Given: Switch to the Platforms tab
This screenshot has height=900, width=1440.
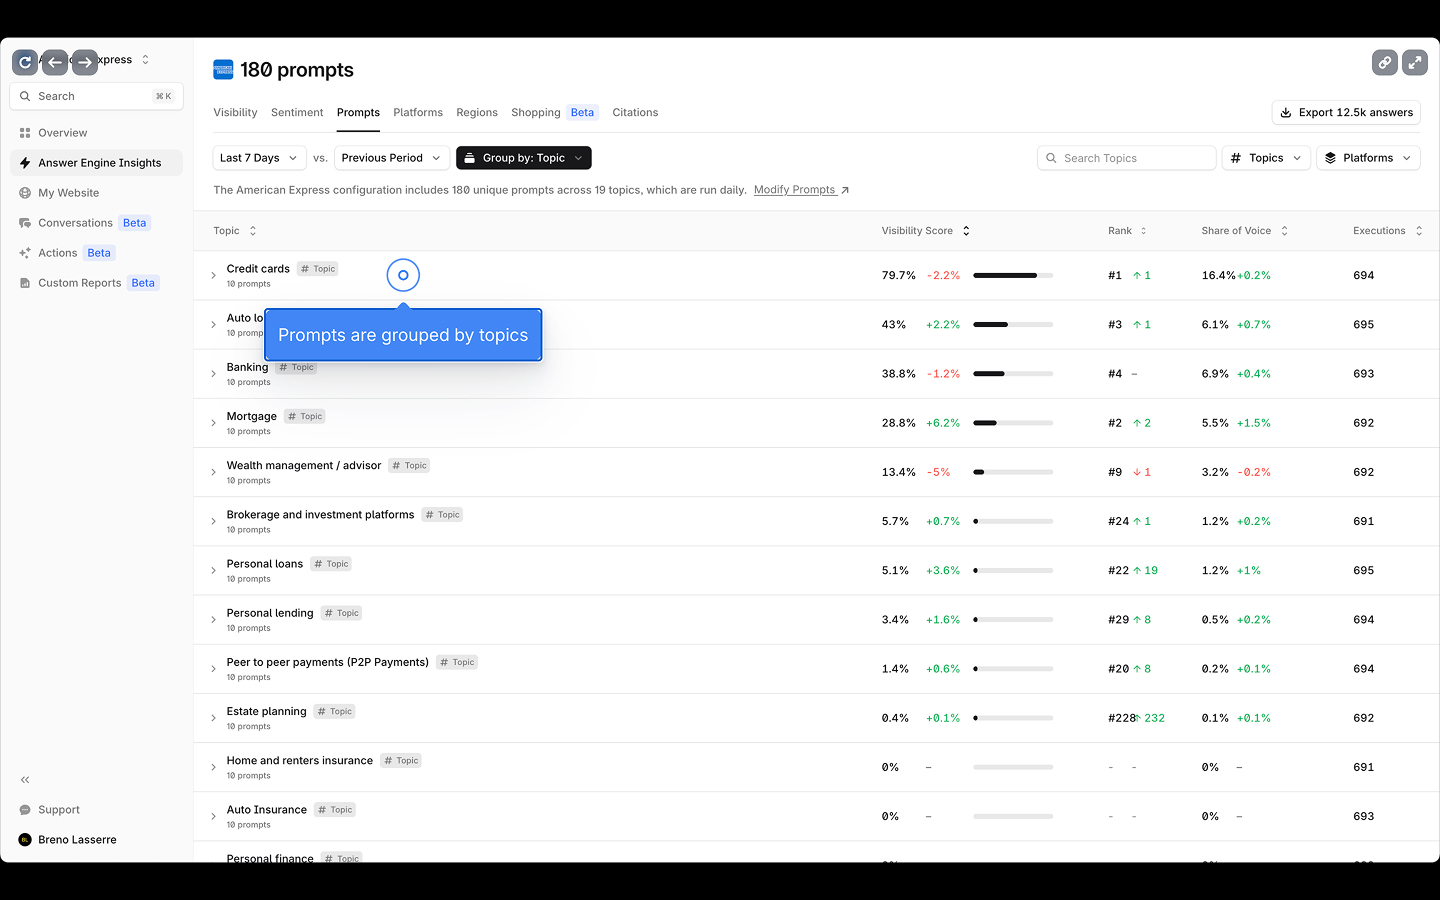Looking at the screenshot, I should pyautogui.click(x=418, y=113).
